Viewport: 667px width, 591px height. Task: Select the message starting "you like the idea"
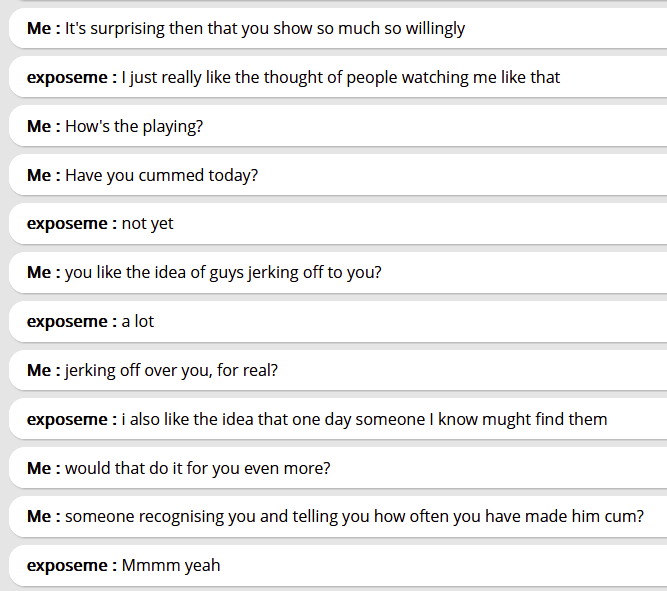223,272
